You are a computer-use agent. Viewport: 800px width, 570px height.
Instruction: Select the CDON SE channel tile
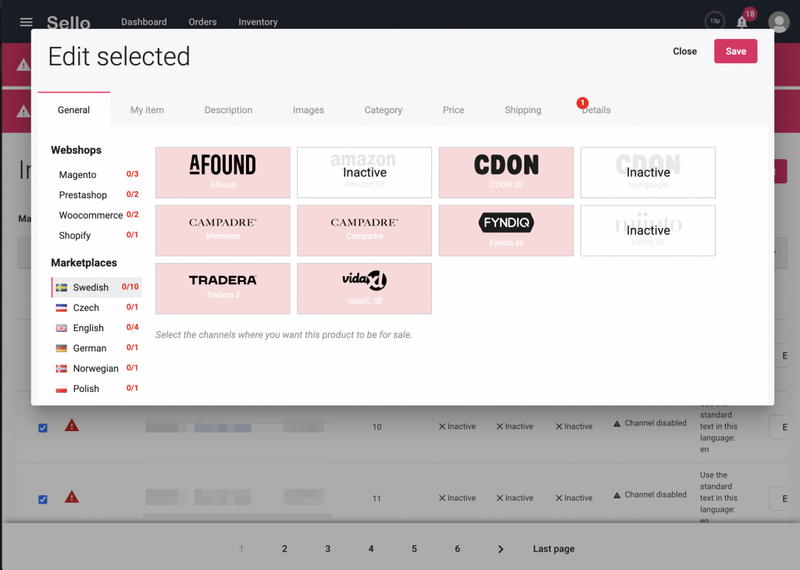coord(506,172)
